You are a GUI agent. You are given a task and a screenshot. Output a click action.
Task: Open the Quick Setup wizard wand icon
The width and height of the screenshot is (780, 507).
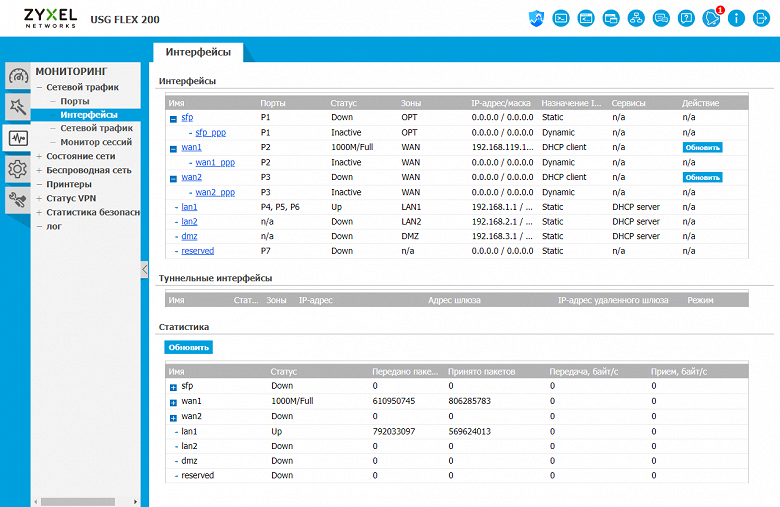17,107
